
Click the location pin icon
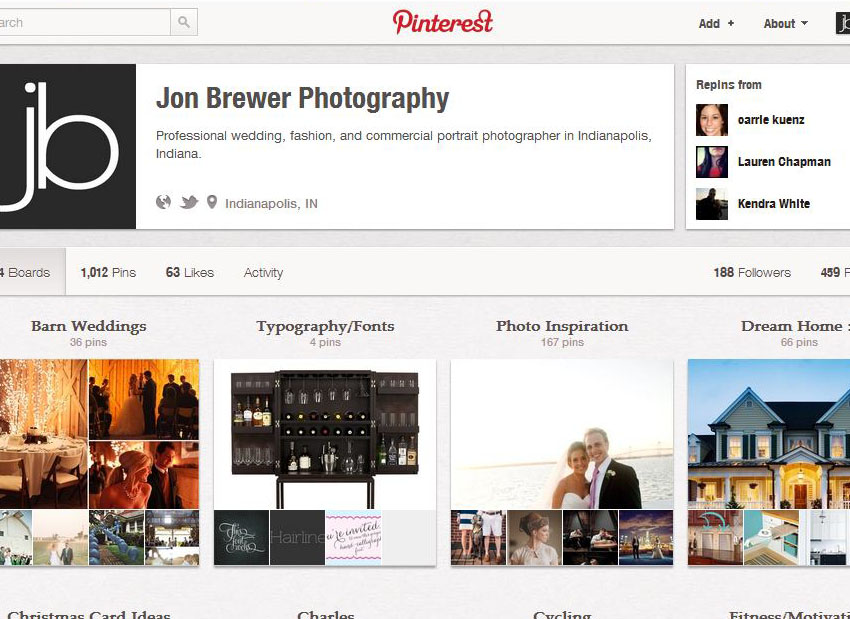(x=212, y=203)
